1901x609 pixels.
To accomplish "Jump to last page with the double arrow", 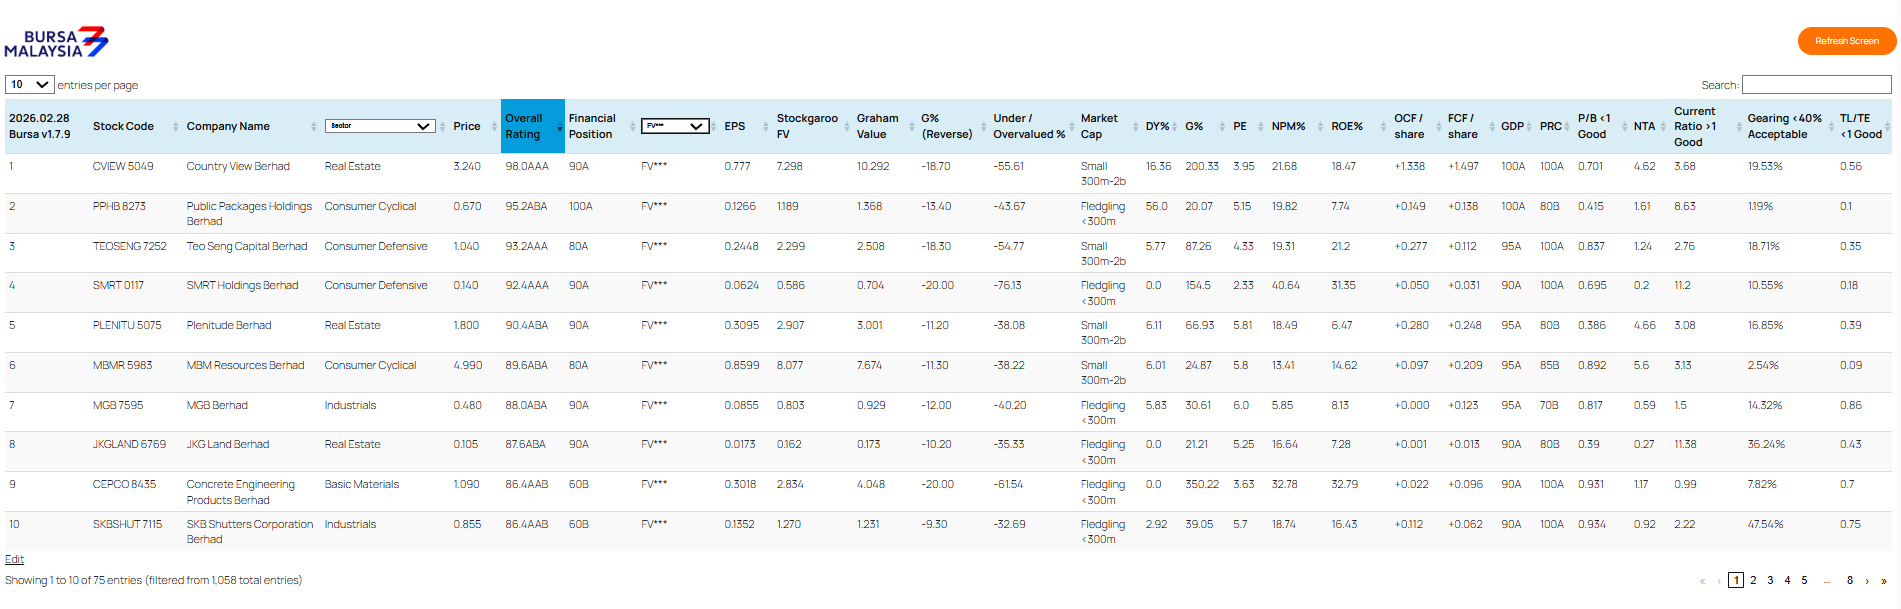I will click(1884, 581).
